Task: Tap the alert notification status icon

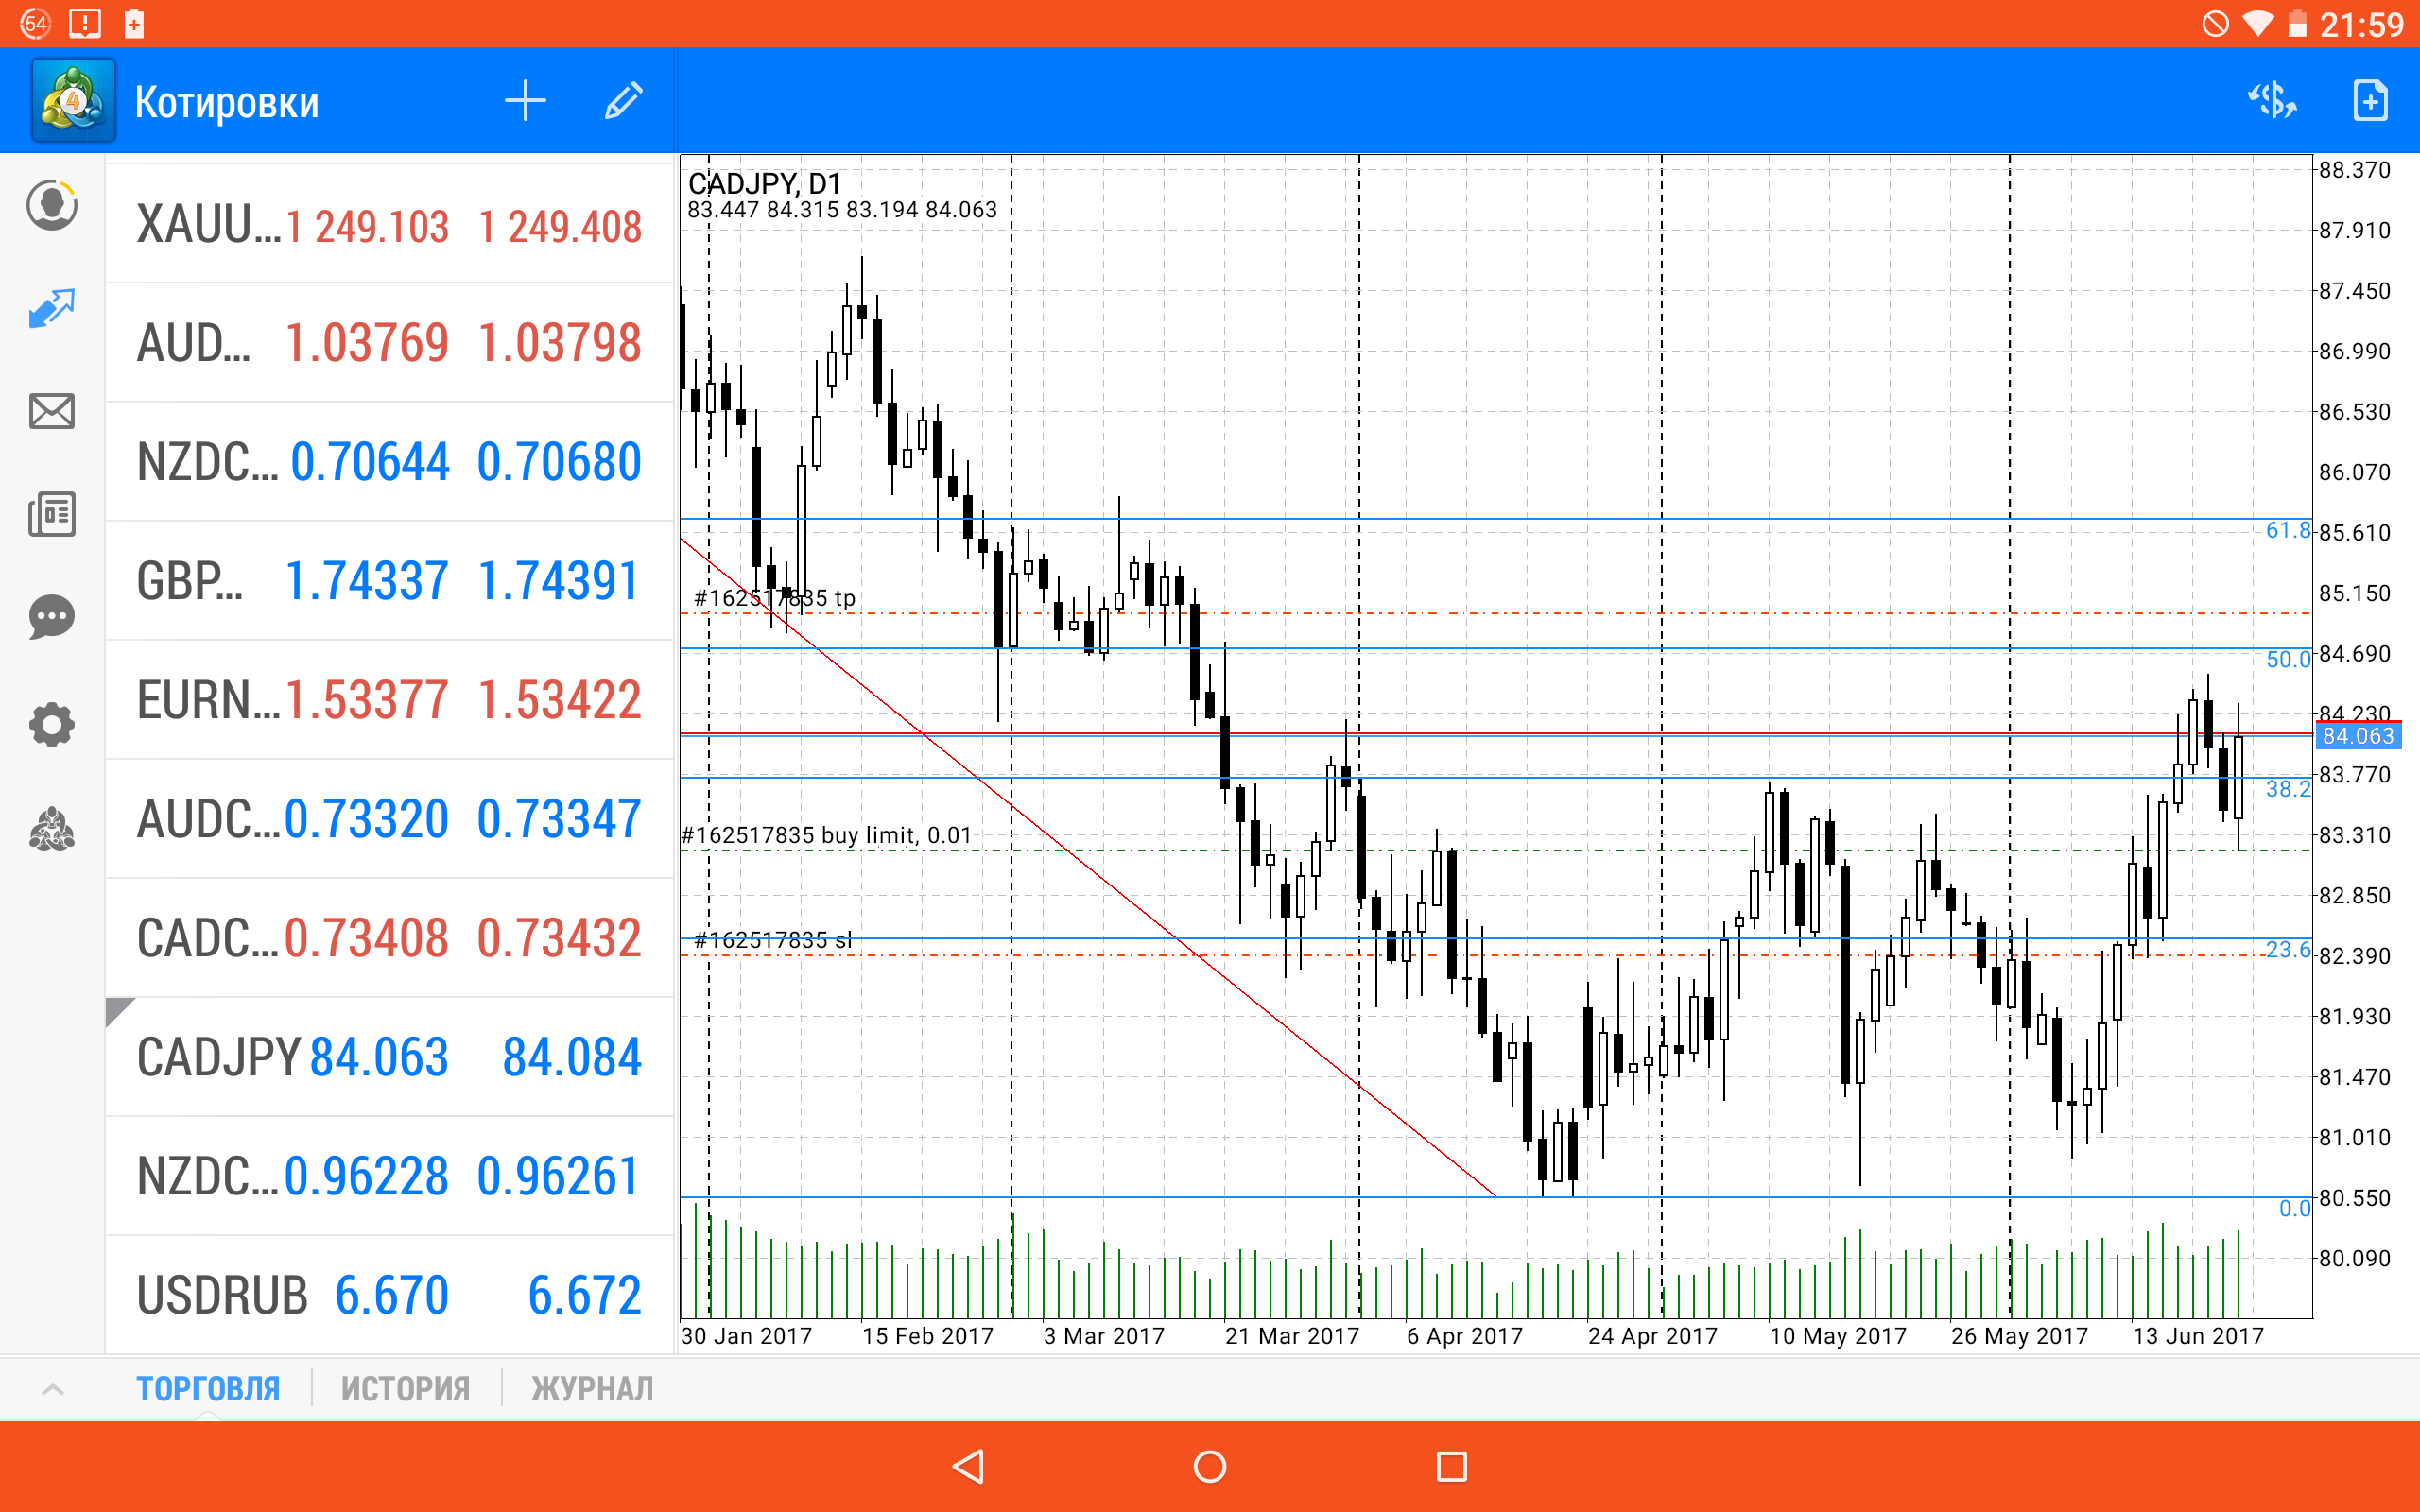Action: pyautogui.click(x=86, y=23)
